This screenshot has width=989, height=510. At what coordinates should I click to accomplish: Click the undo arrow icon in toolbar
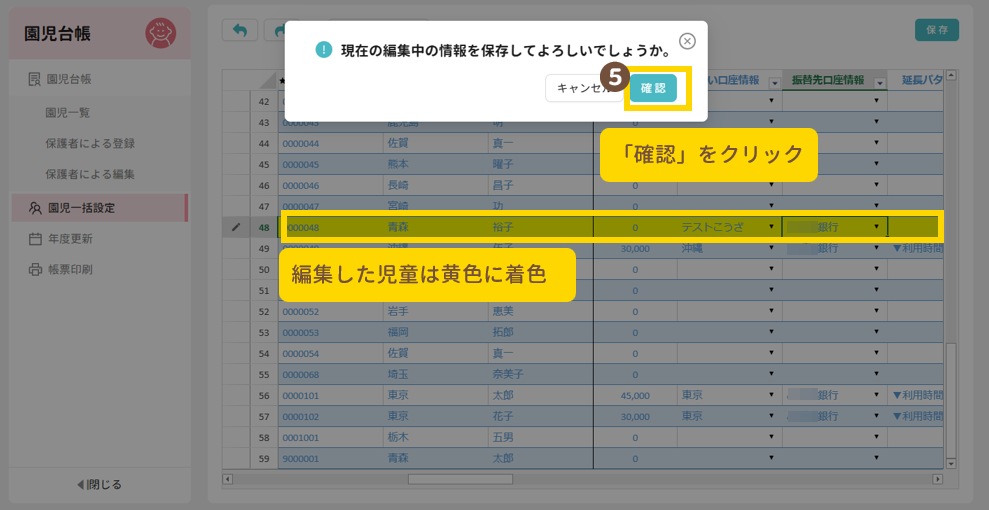tap(239, 30)
